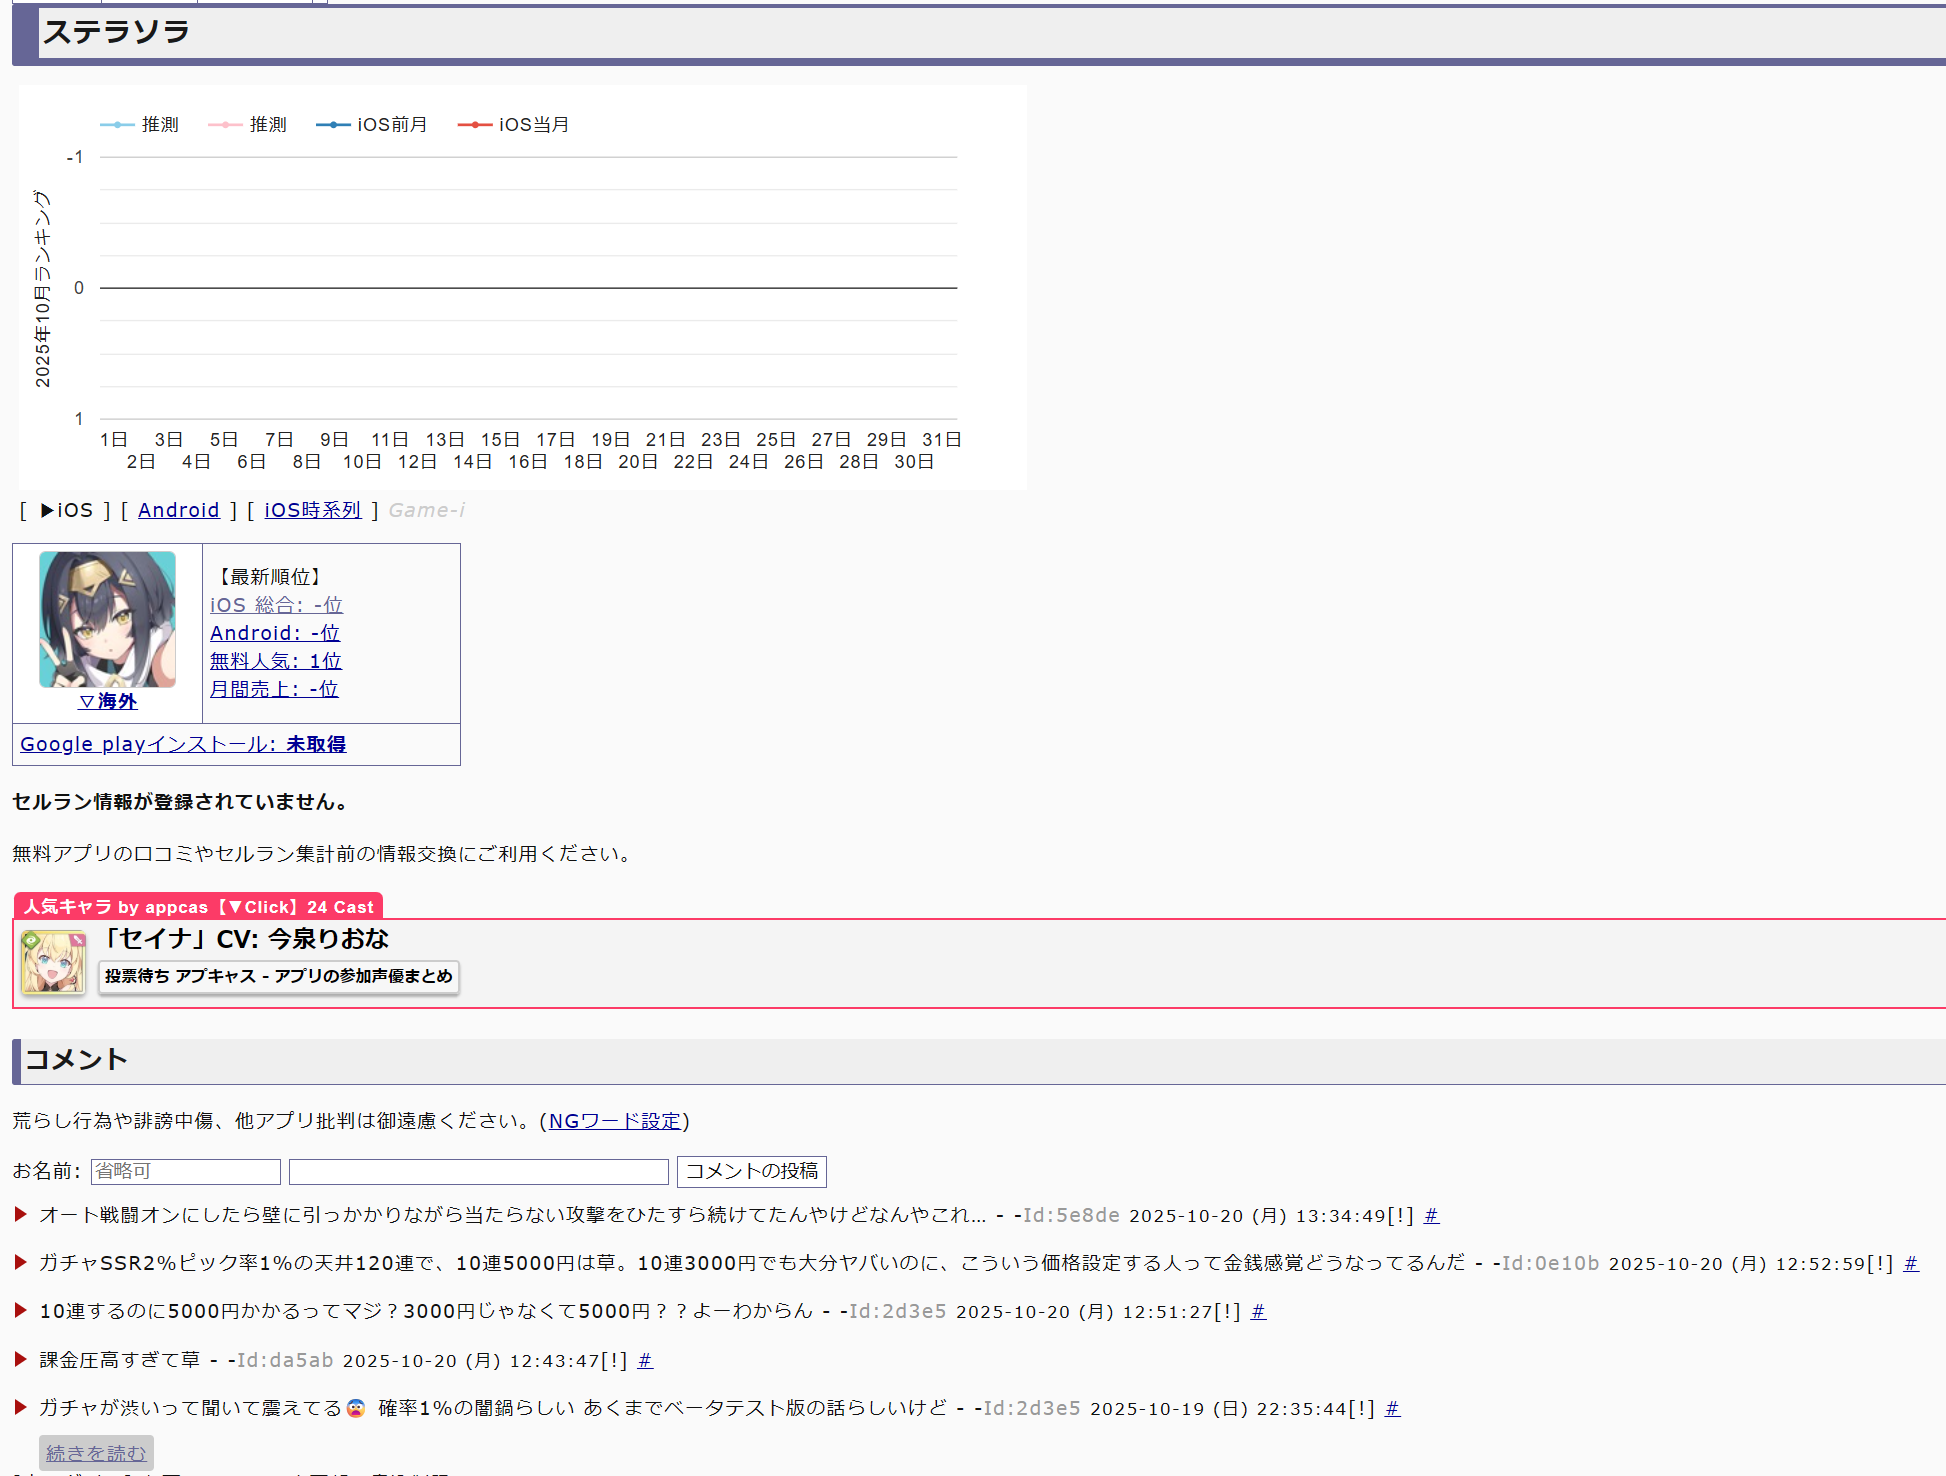The width and height of the screenshot is (1946, 1476).
Task: Click the コメントの投稿 button
Action: 751,1171
